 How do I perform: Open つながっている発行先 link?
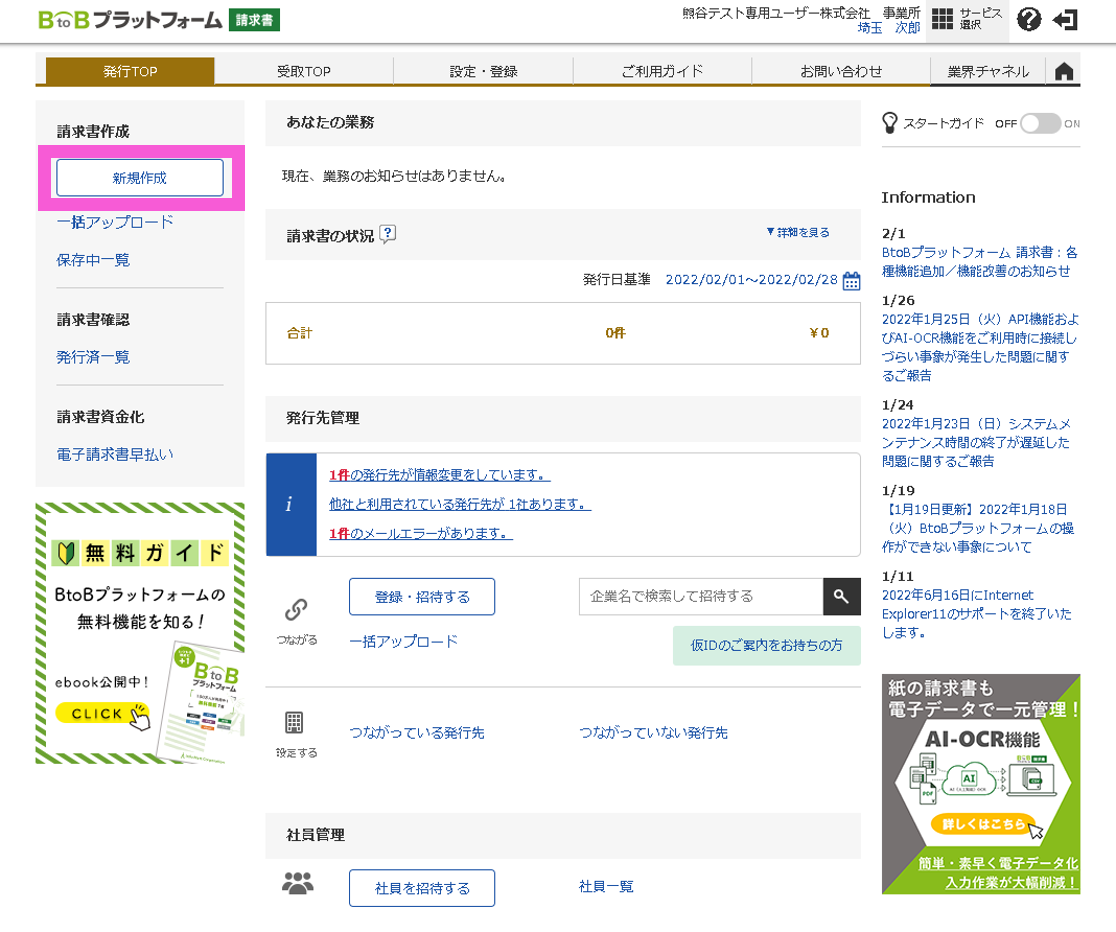417,733
